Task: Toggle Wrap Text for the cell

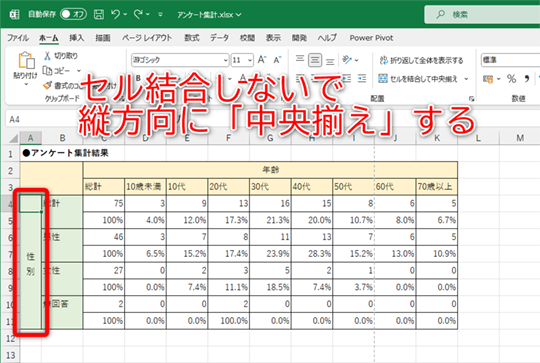Action: point(421,61)
